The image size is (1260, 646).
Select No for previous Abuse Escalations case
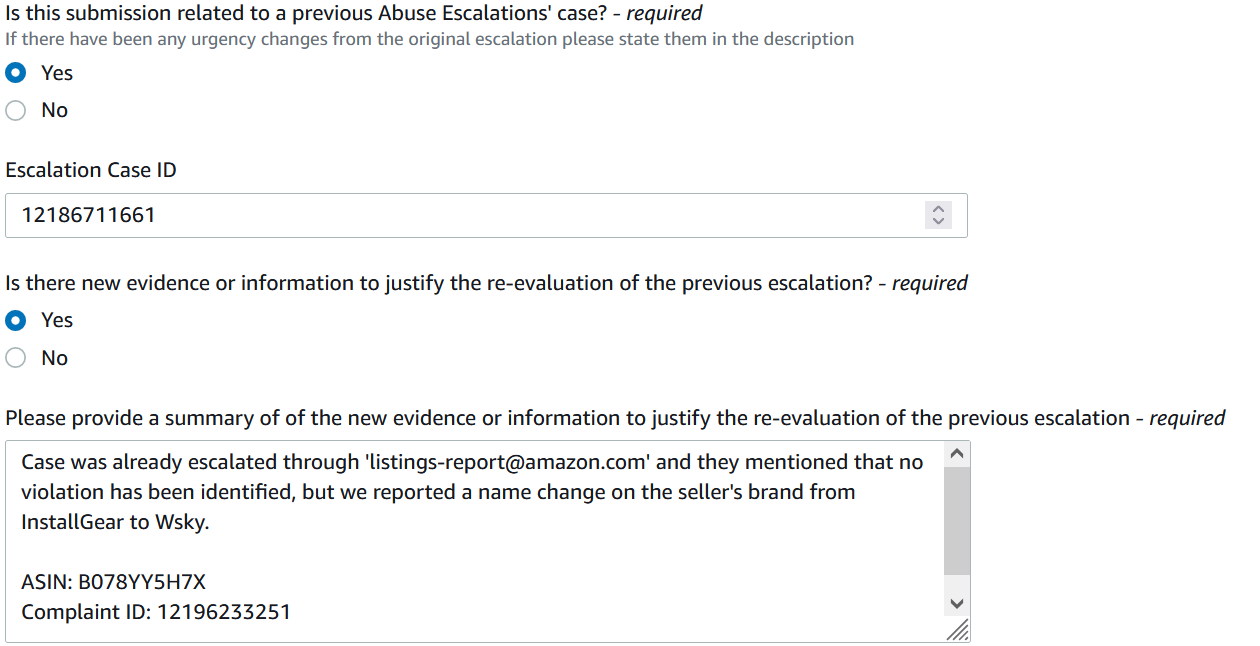[16, 111]
